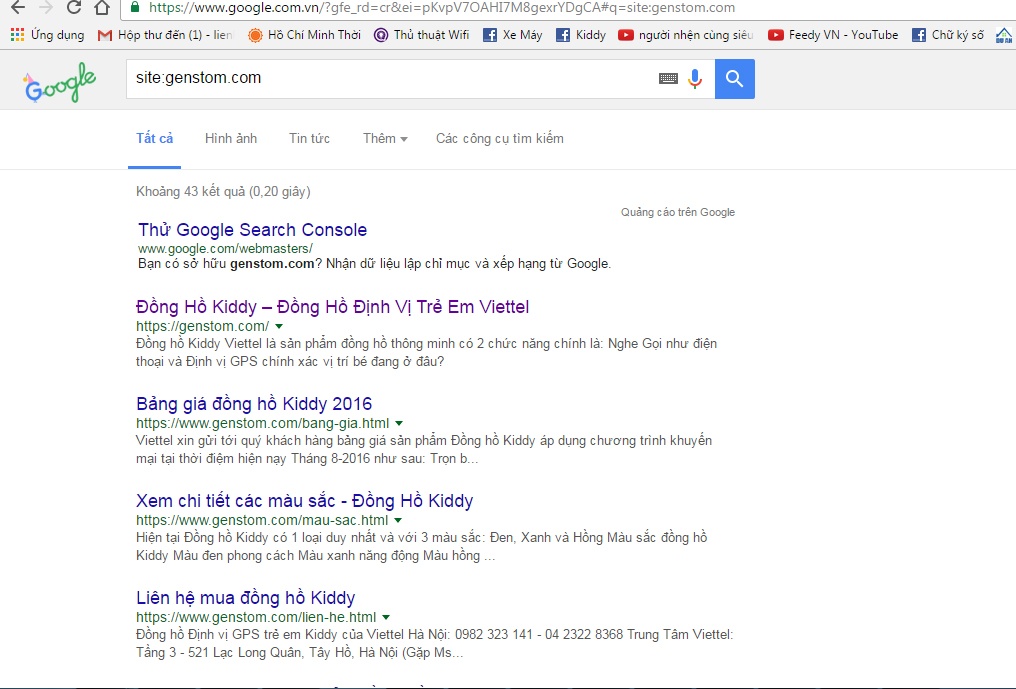
Task: Click the house-shaped bookmark icon at far right
Action: (1004, 35)
